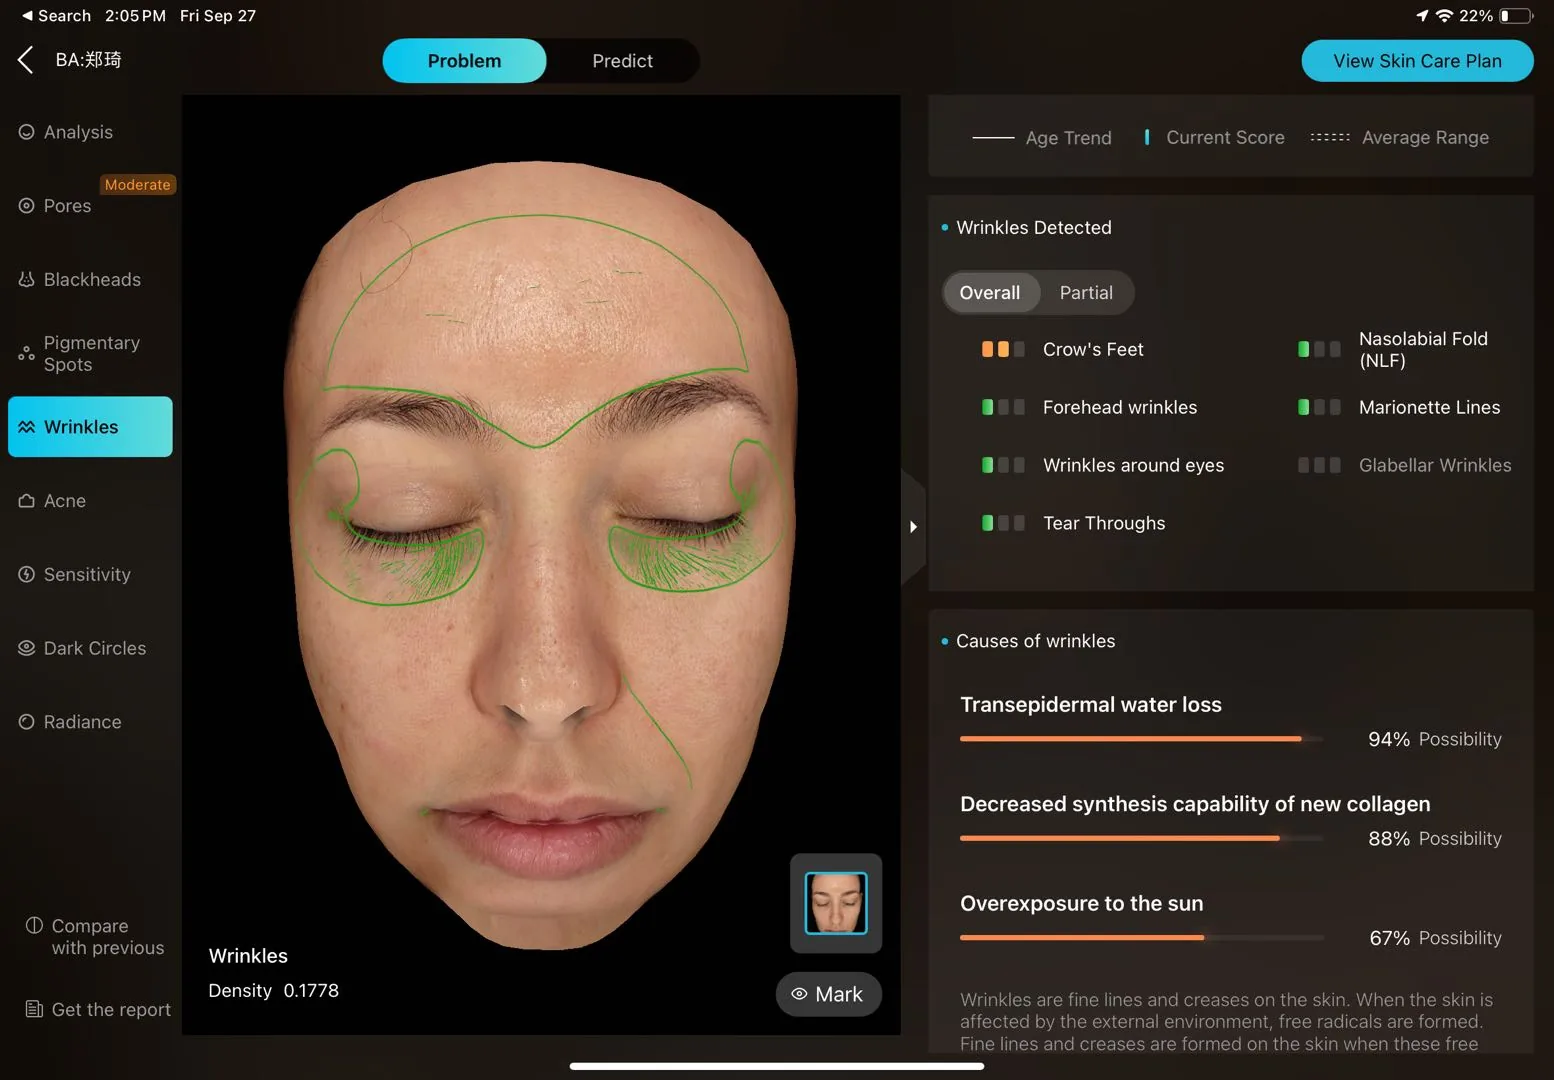The width and height of the screenshot is (1554, 1080).
Task: Click the Causes of wrinkles heading
Action: click(x=1035, y=641)
